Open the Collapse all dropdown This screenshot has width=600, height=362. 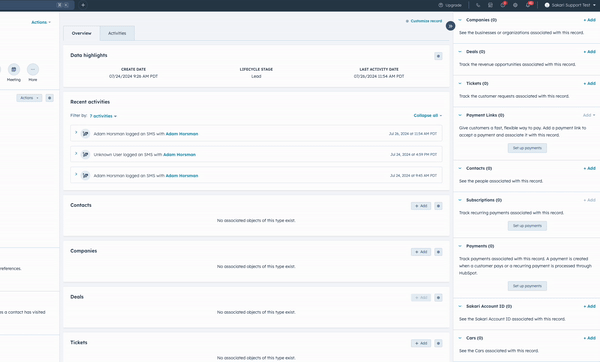[427, 115]
